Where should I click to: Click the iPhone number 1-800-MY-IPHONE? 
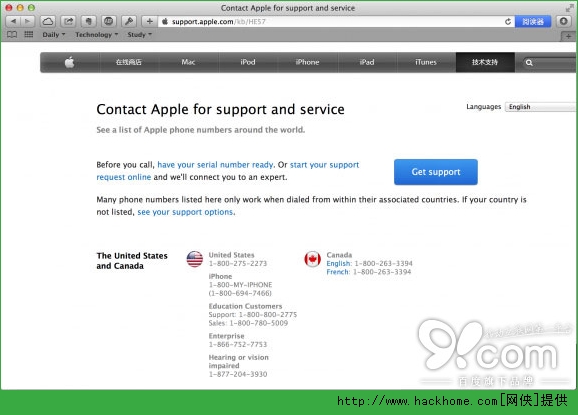coord(240,285)
